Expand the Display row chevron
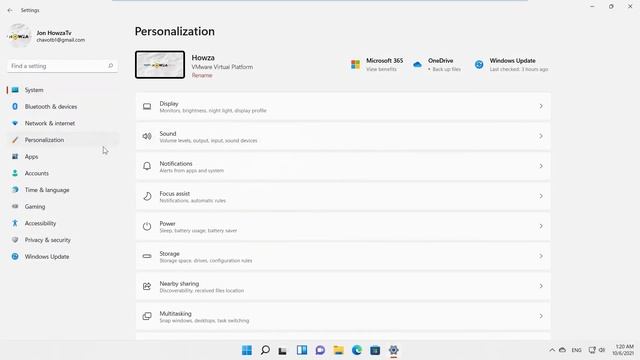Viewport: 640px width, 360px height. click(x=541, y=106)
